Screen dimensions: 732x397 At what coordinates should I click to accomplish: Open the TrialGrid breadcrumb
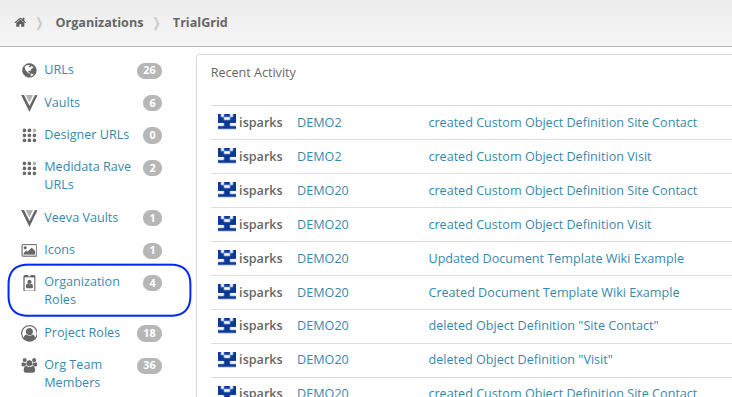[x=200, y=22]
